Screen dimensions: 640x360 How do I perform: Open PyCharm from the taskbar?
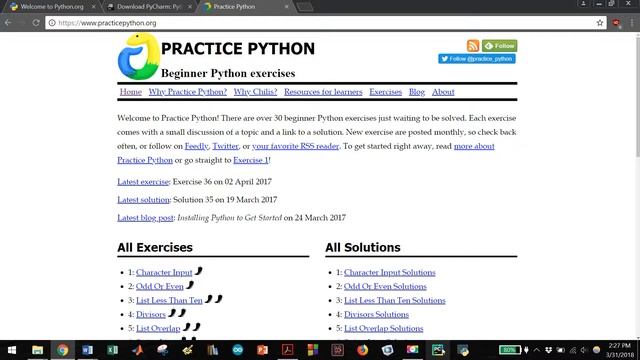[438, 350]
